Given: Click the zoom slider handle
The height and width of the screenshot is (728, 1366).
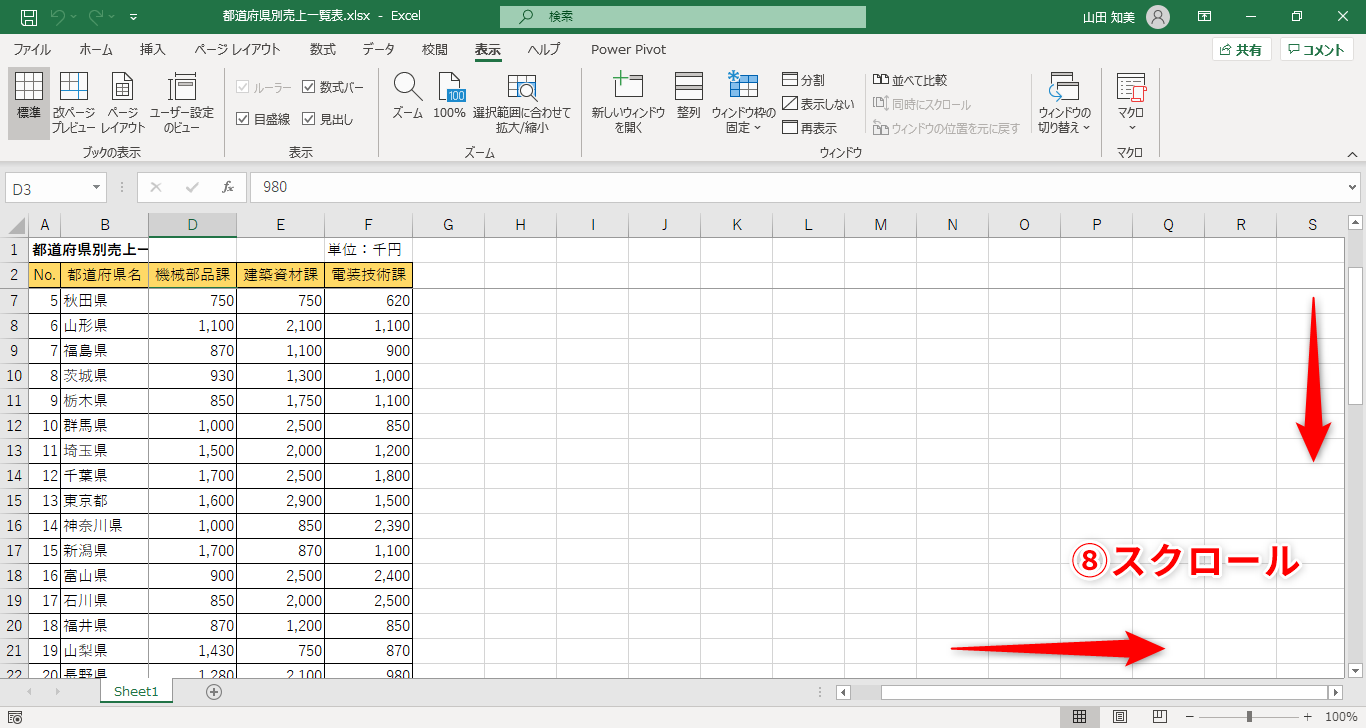Looking at the screenshot, I should pyautogui.click(x=1249, y=717).
